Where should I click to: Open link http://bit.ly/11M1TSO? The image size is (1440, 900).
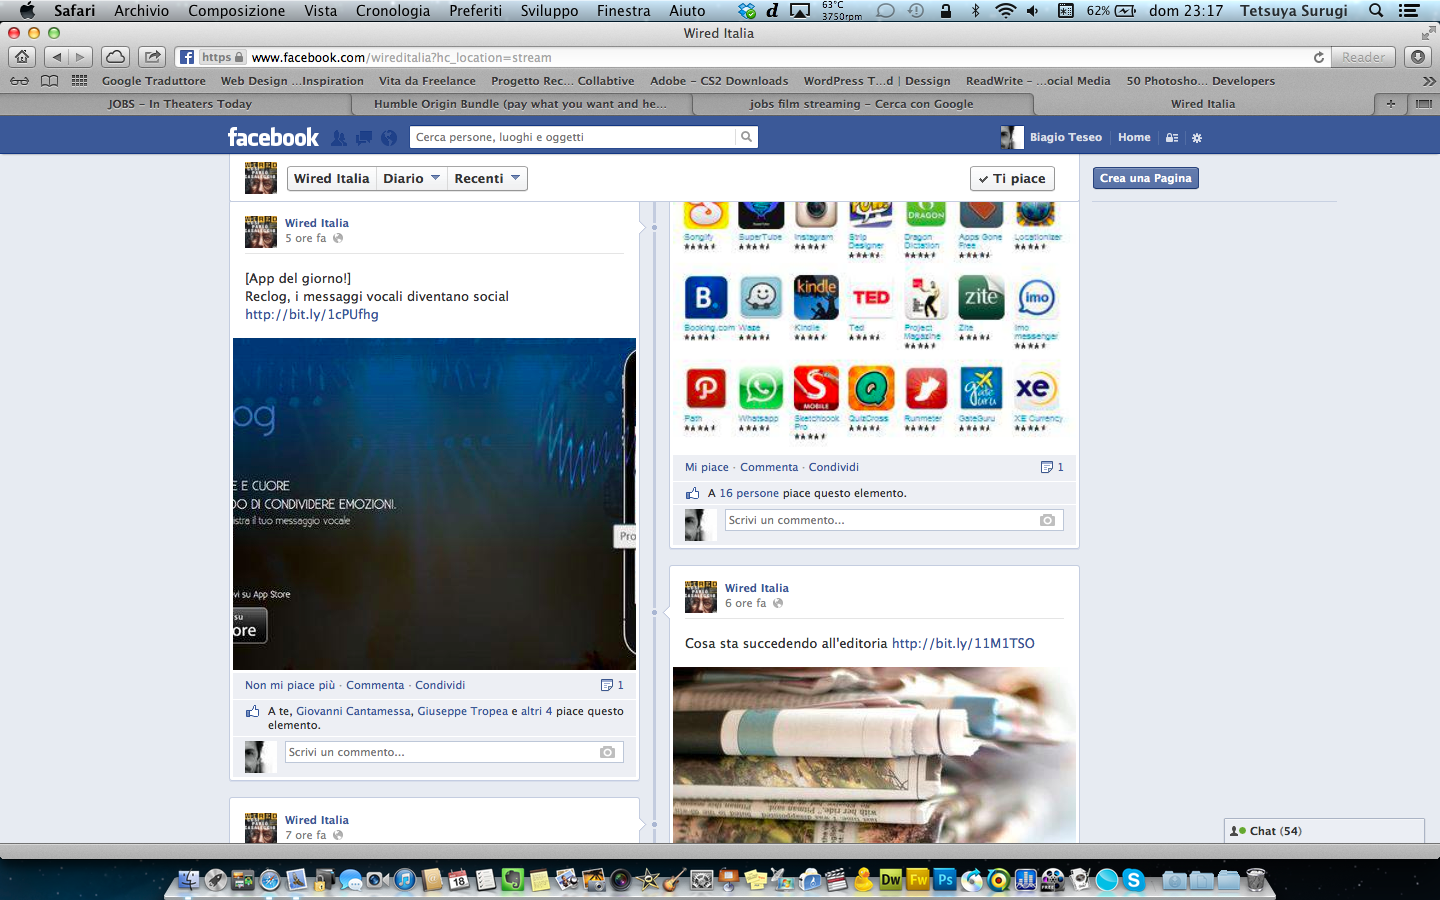[x=963, y=643]
